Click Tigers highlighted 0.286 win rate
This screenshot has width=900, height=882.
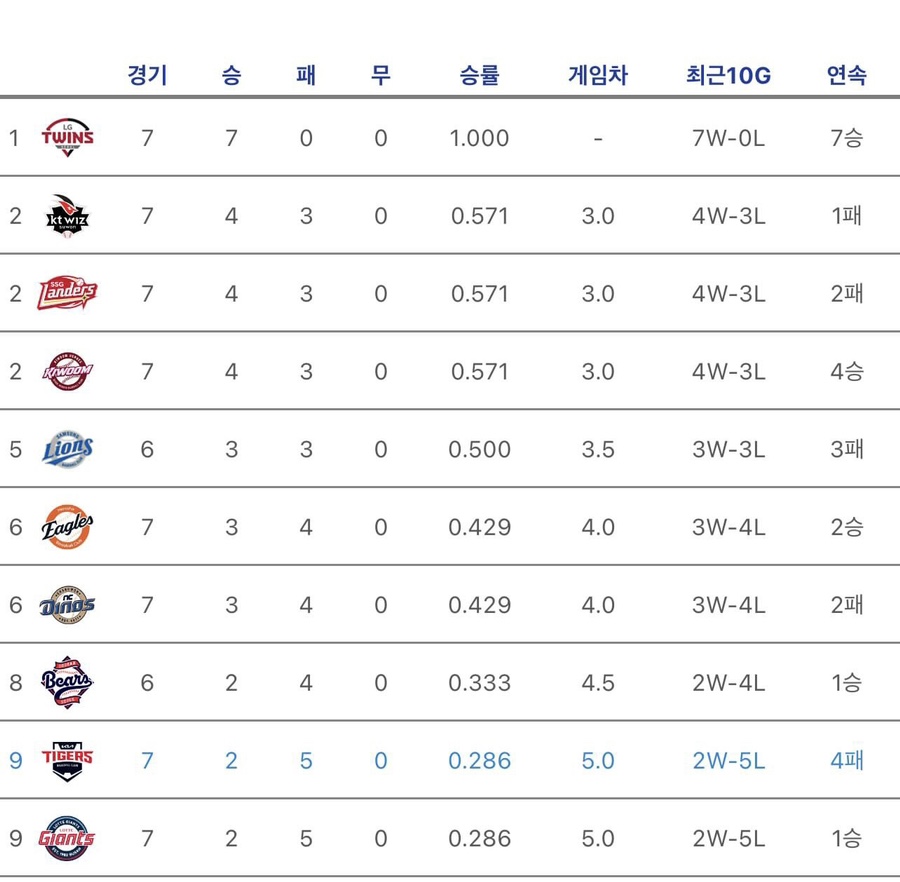coord(479,761)
